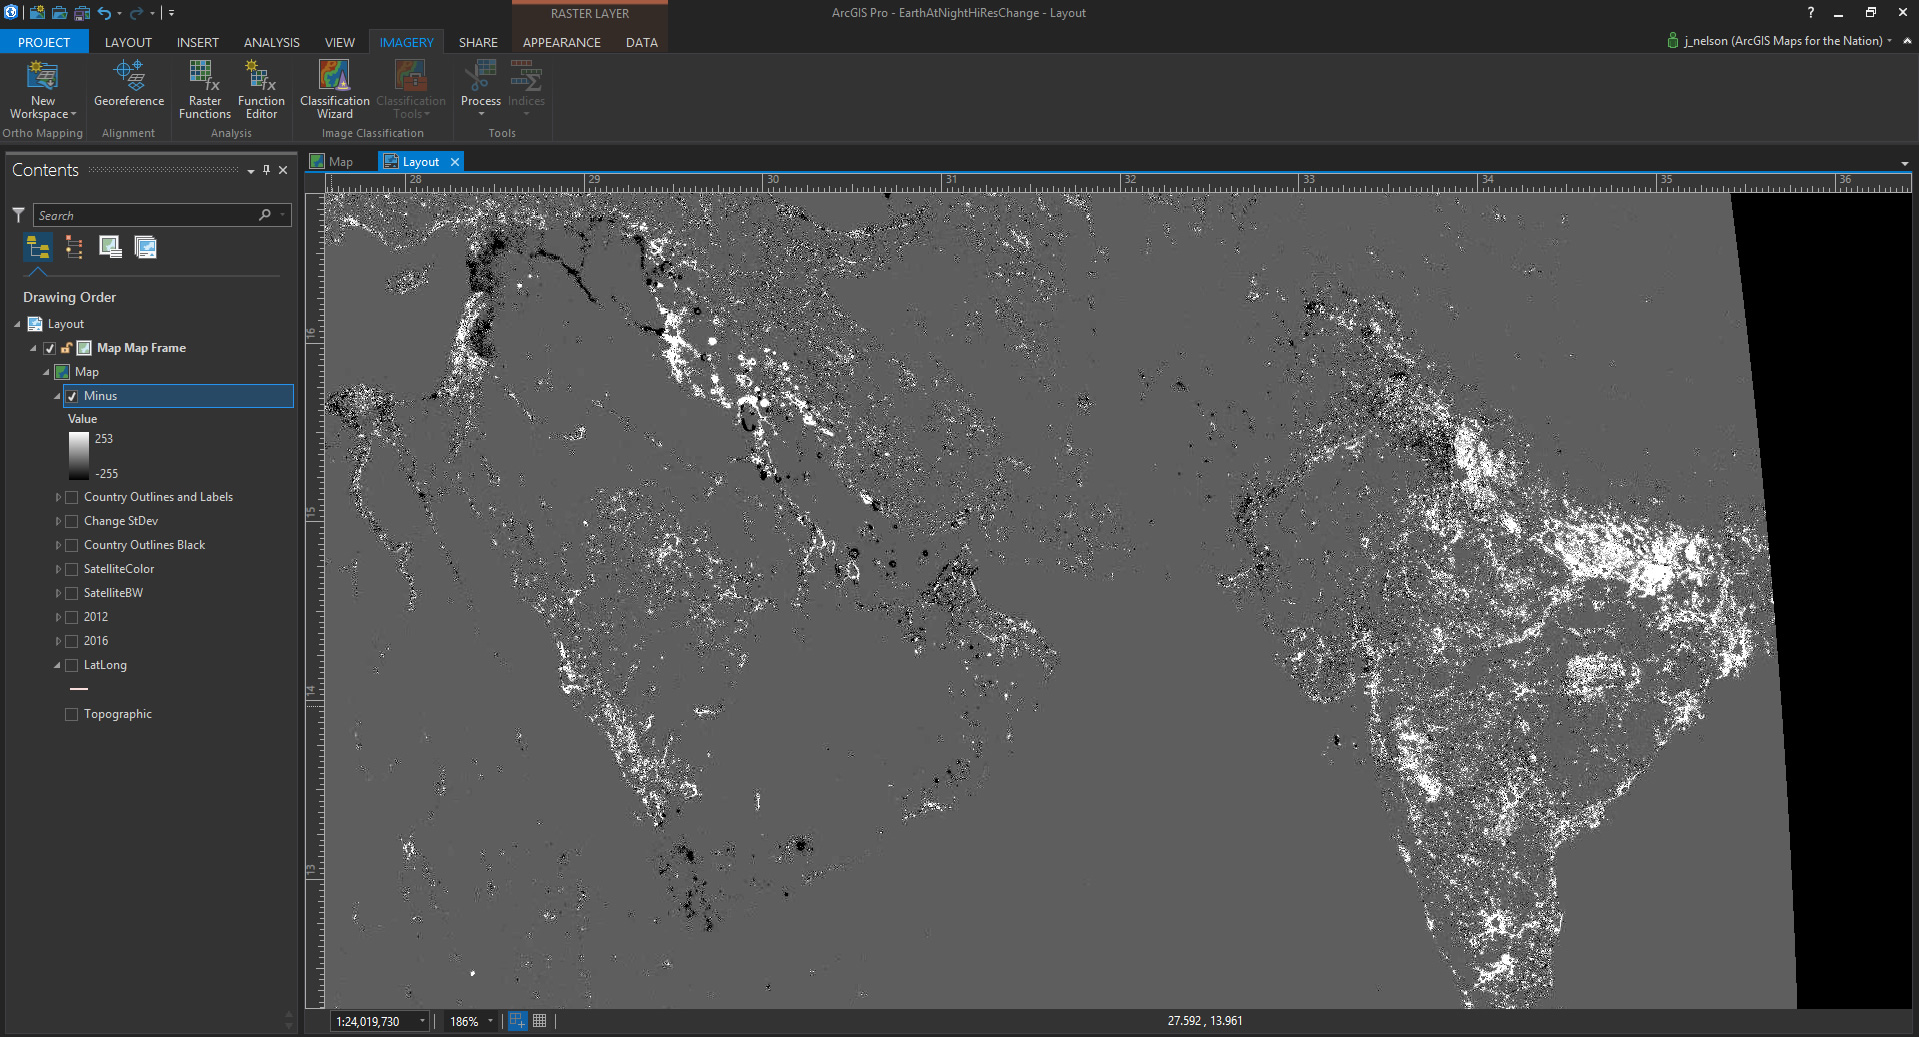Turn on the SatelliteColor layer checkbox

point(72,569)
